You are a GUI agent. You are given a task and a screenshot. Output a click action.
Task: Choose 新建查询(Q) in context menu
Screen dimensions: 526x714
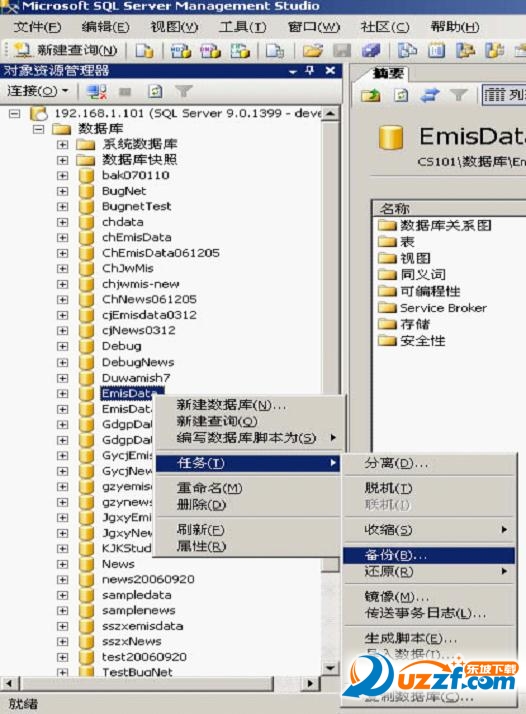[248, 421]
